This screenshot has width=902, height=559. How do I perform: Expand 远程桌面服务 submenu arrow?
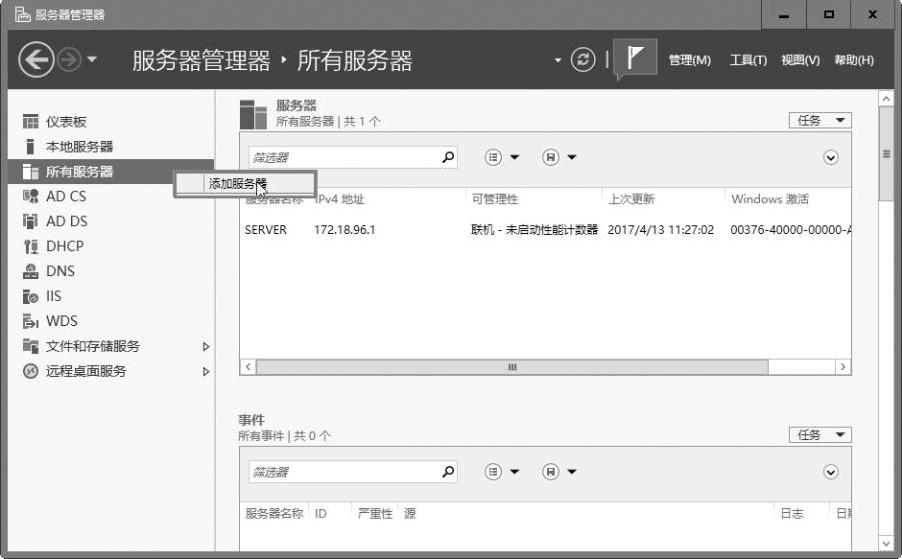tap(206, 372)
